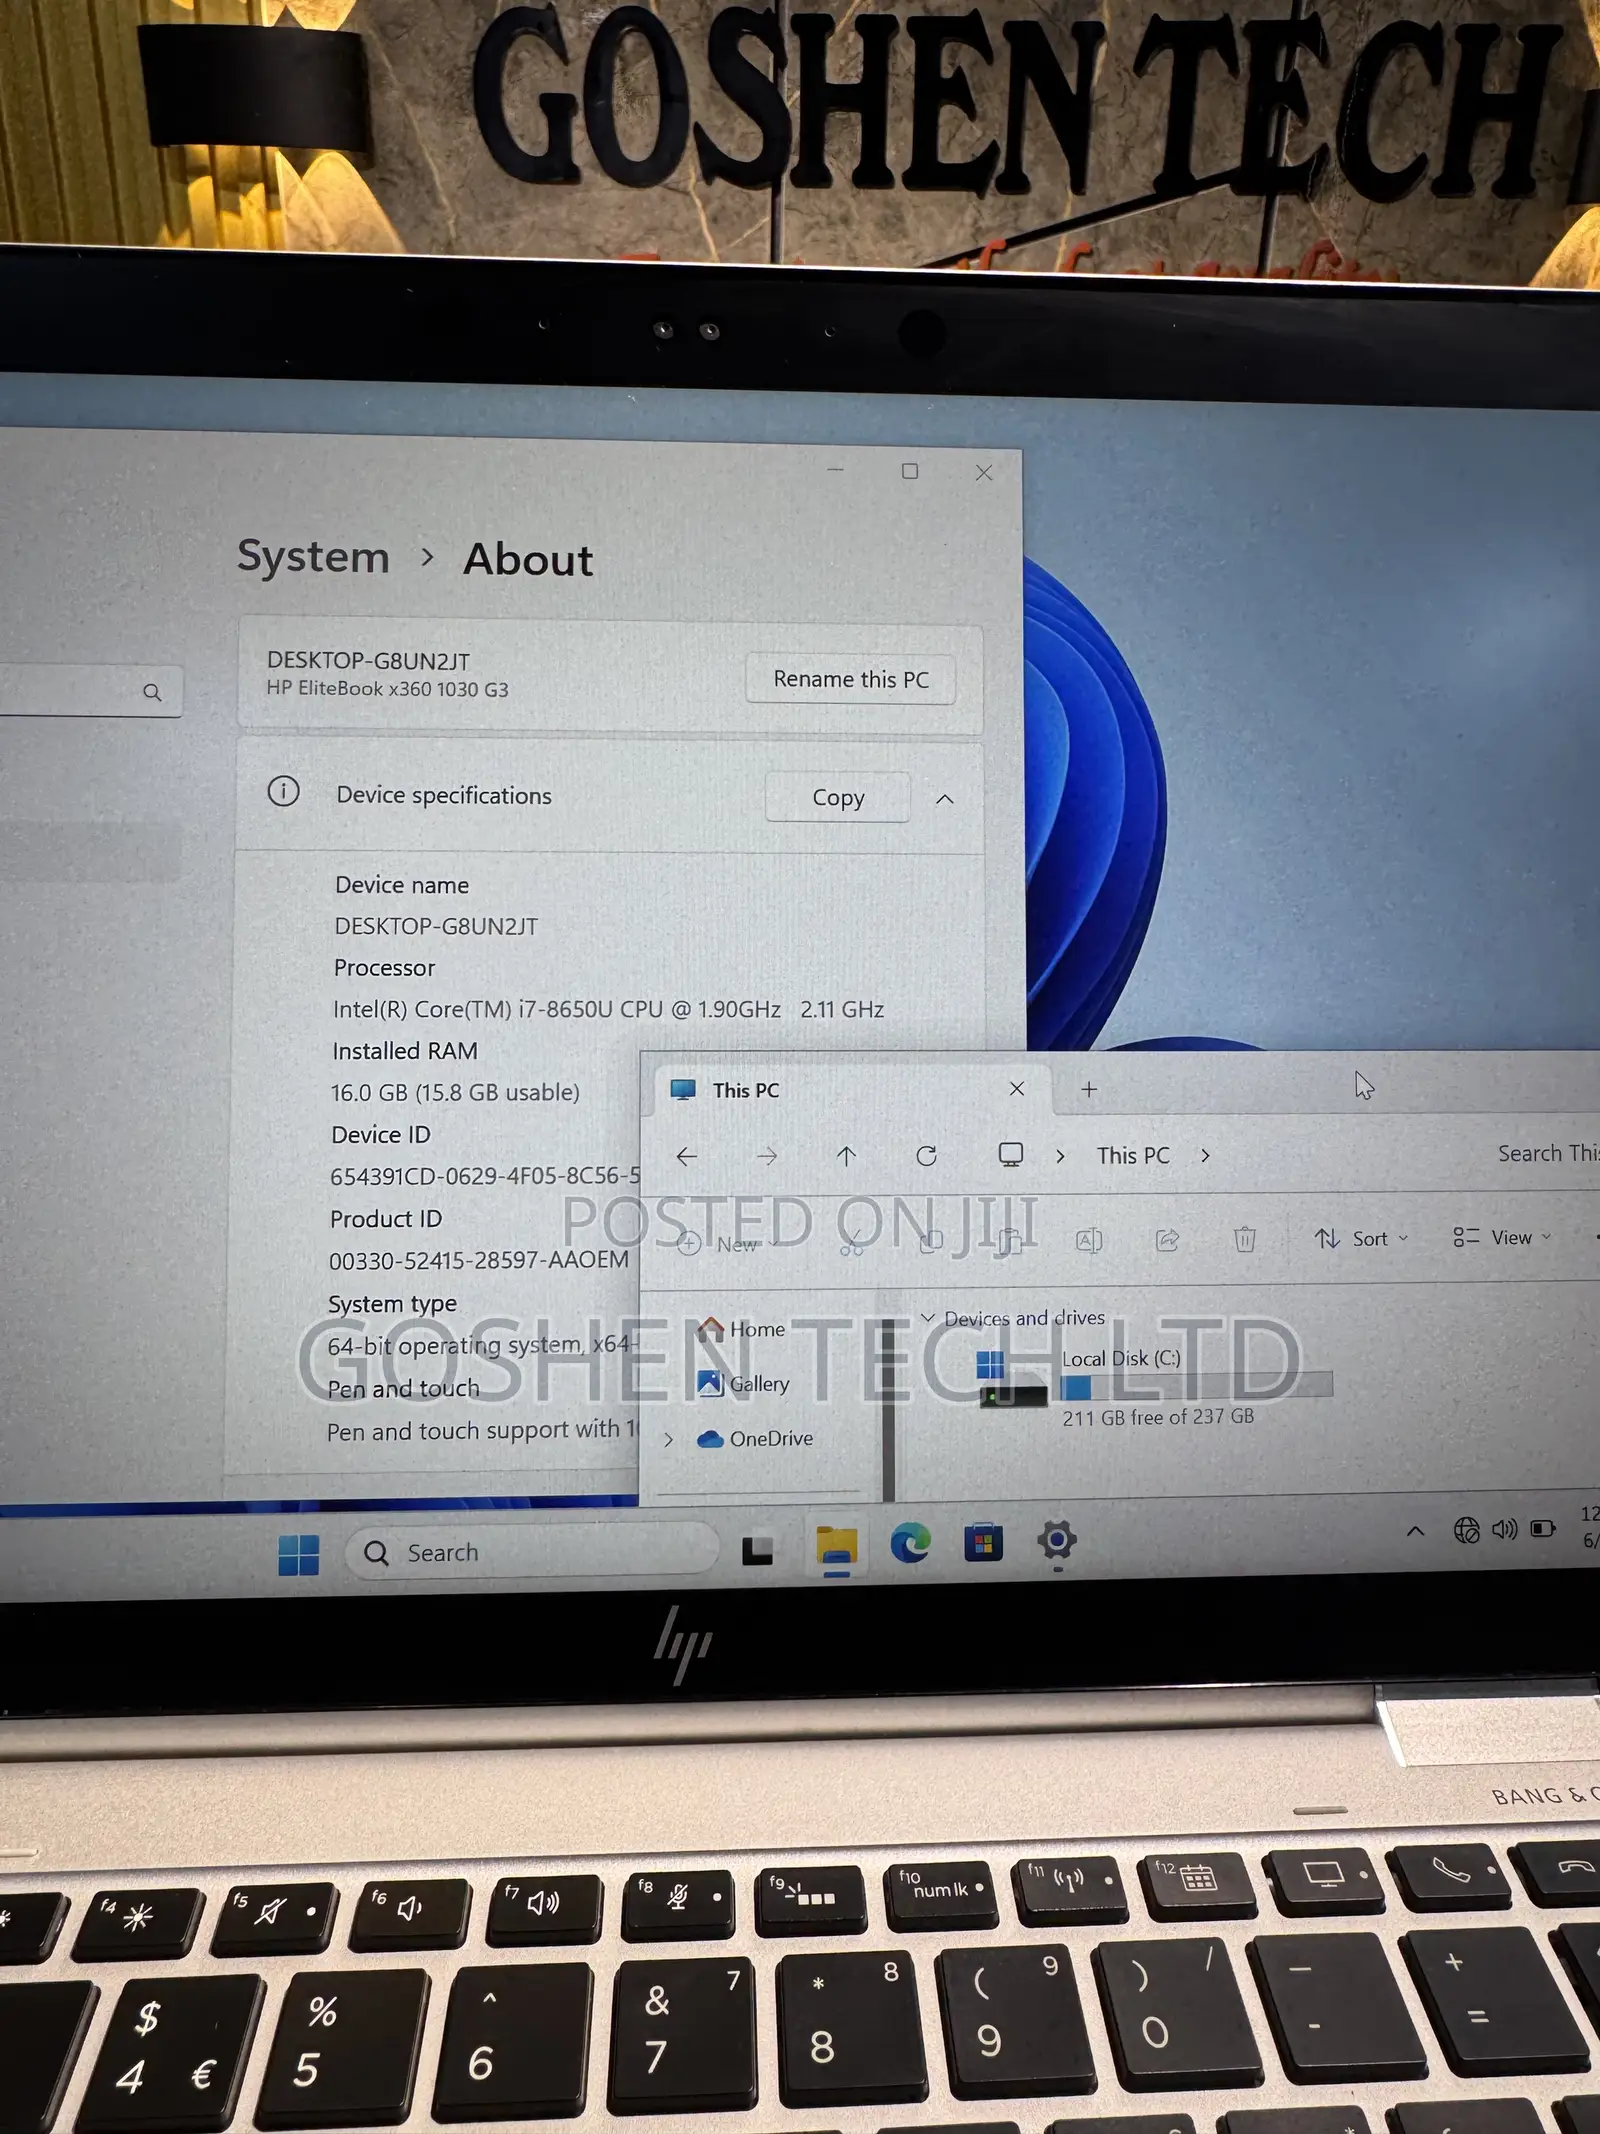Click the Share icon in Explorer toolbar

point(1167,1240)
